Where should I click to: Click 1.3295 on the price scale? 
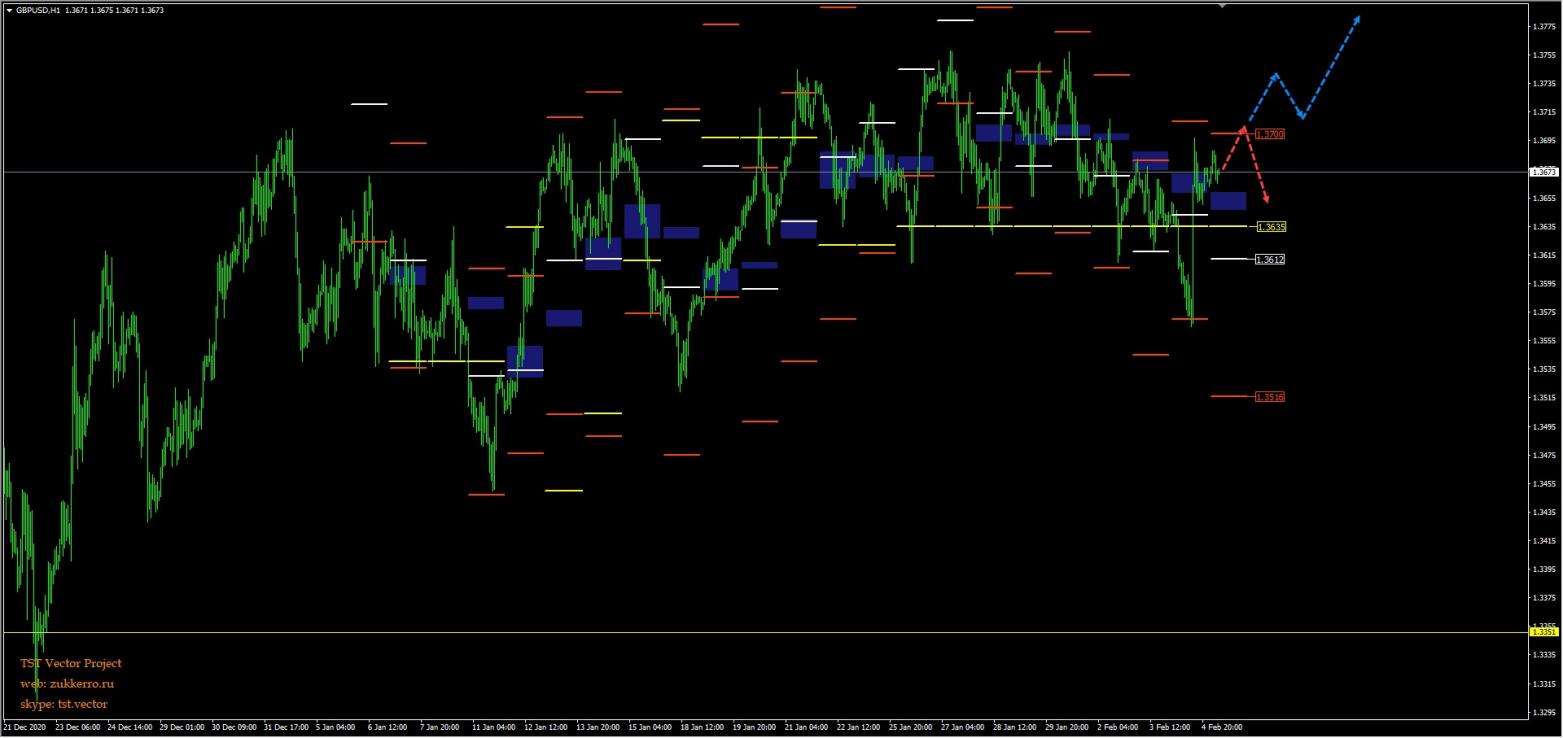click(x=1545, y=713)
